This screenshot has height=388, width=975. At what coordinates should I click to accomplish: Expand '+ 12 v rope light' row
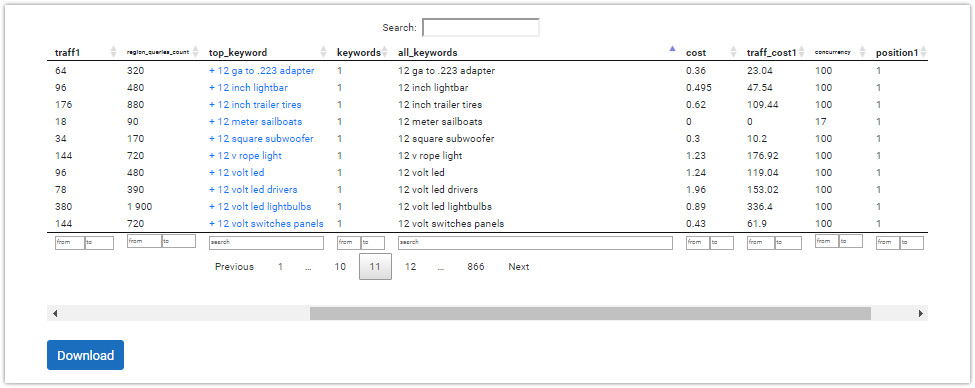pos(245,155)
